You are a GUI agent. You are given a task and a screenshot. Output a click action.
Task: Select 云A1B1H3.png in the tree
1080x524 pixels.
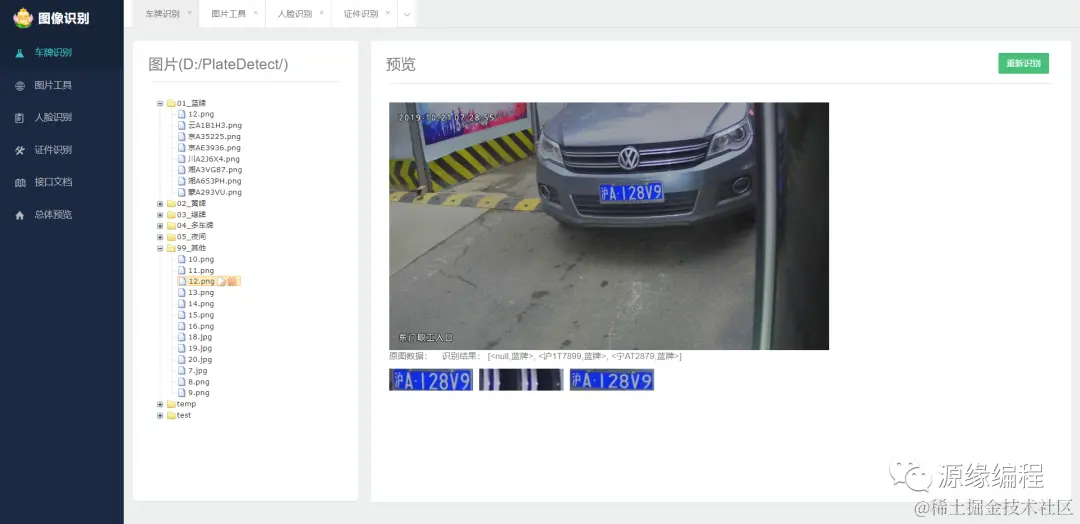(214, 125)
